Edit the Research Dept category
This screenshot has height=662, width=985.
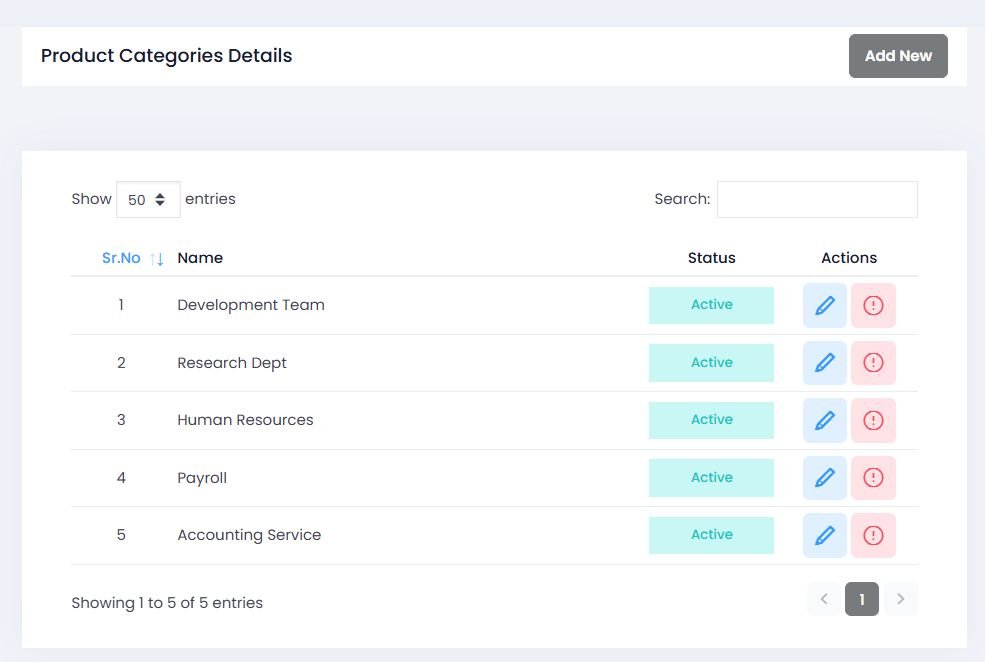click(824, 363)
